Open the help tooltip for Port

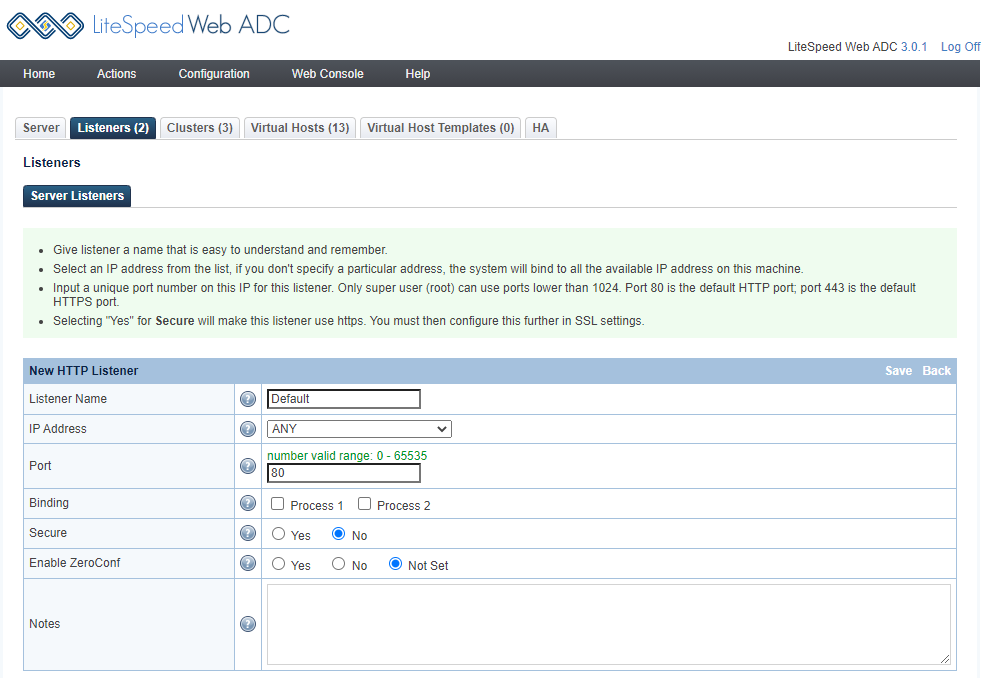point(248,466)
